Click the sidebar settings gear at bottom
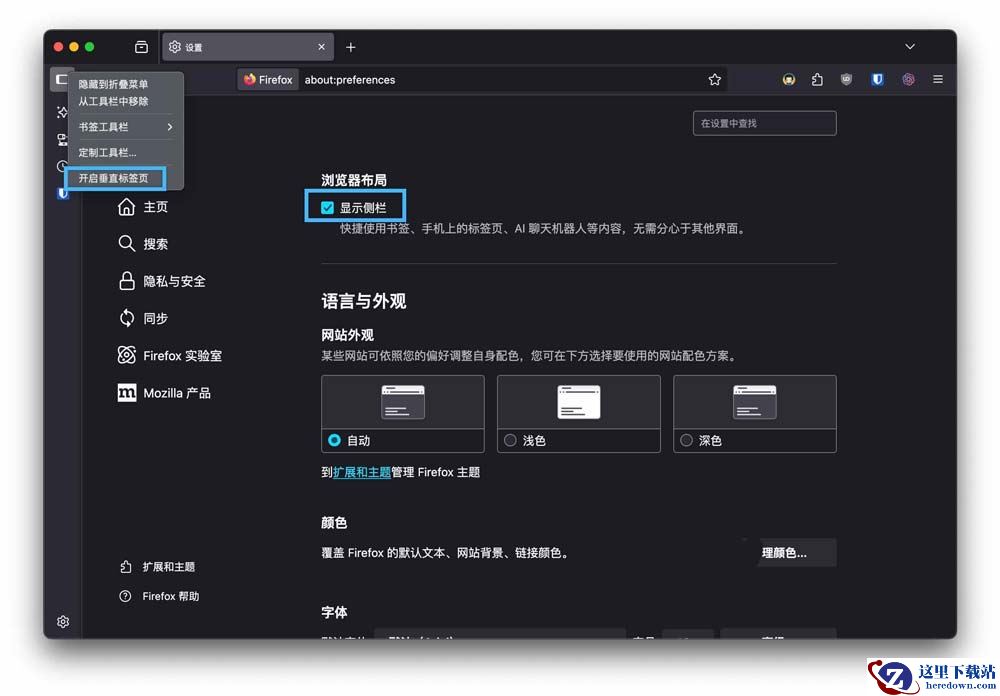This screenshot has height=696, width=1000. 62,621
